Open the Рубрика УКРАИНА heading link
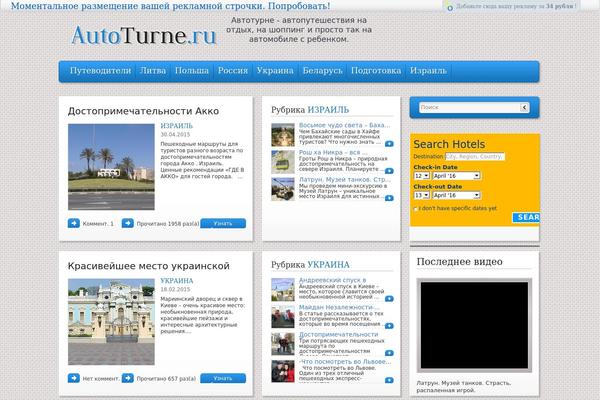Screen dimensions: 600x400 coord(328,265)
